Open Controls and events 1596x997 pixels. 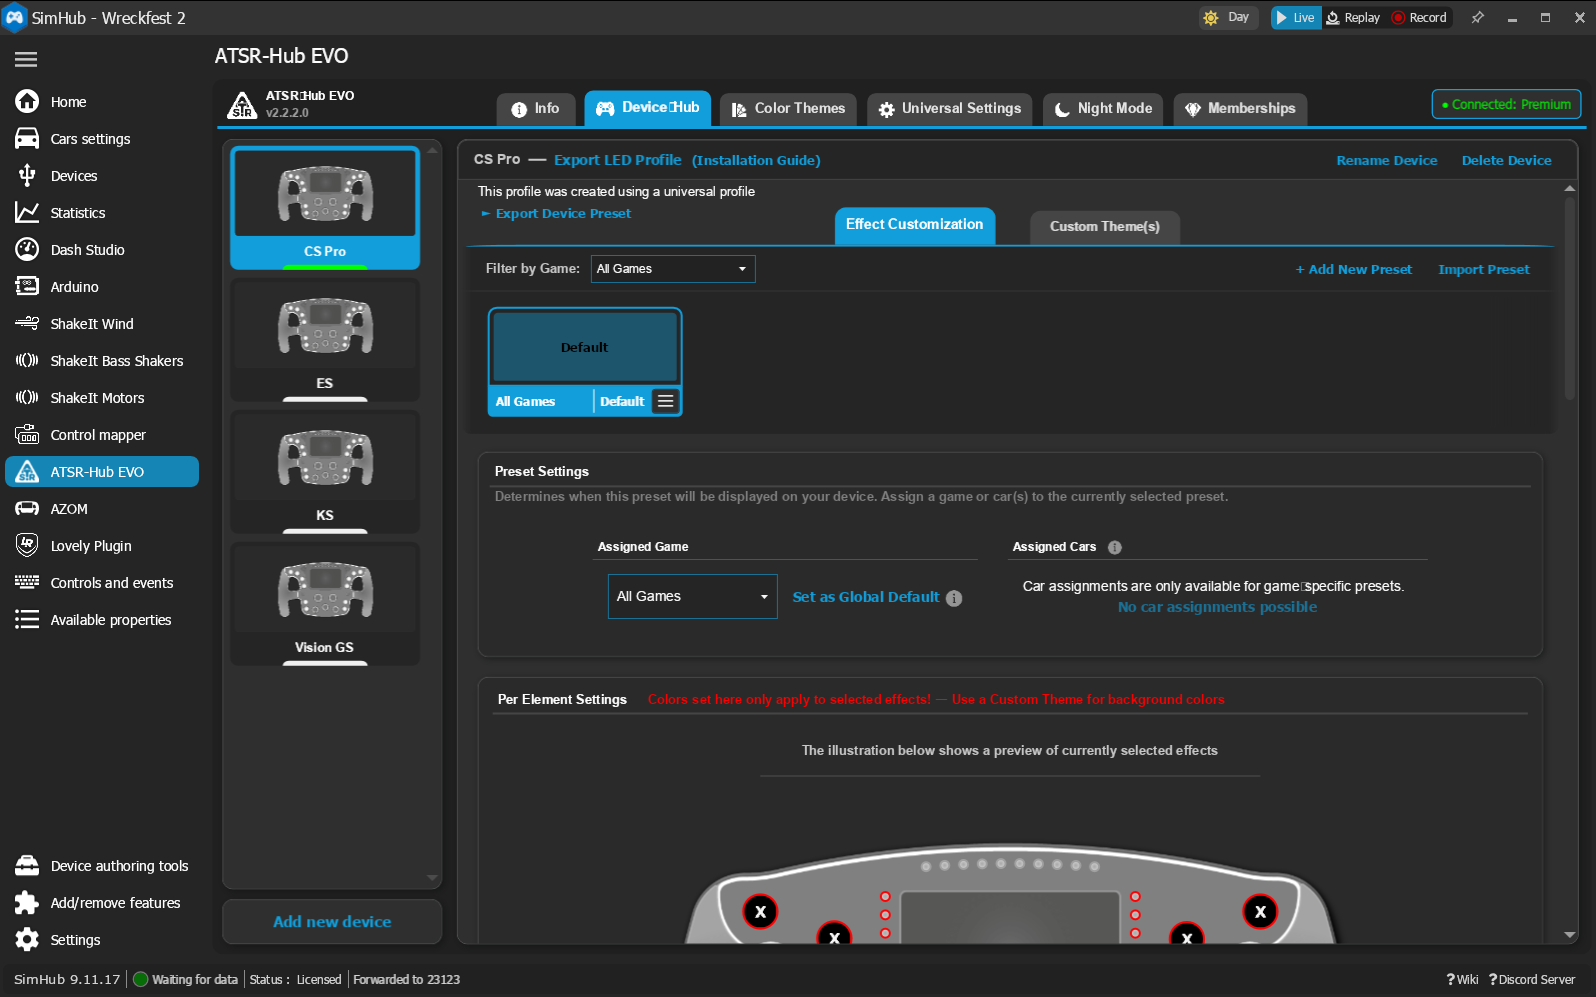(x=112, y=583)
